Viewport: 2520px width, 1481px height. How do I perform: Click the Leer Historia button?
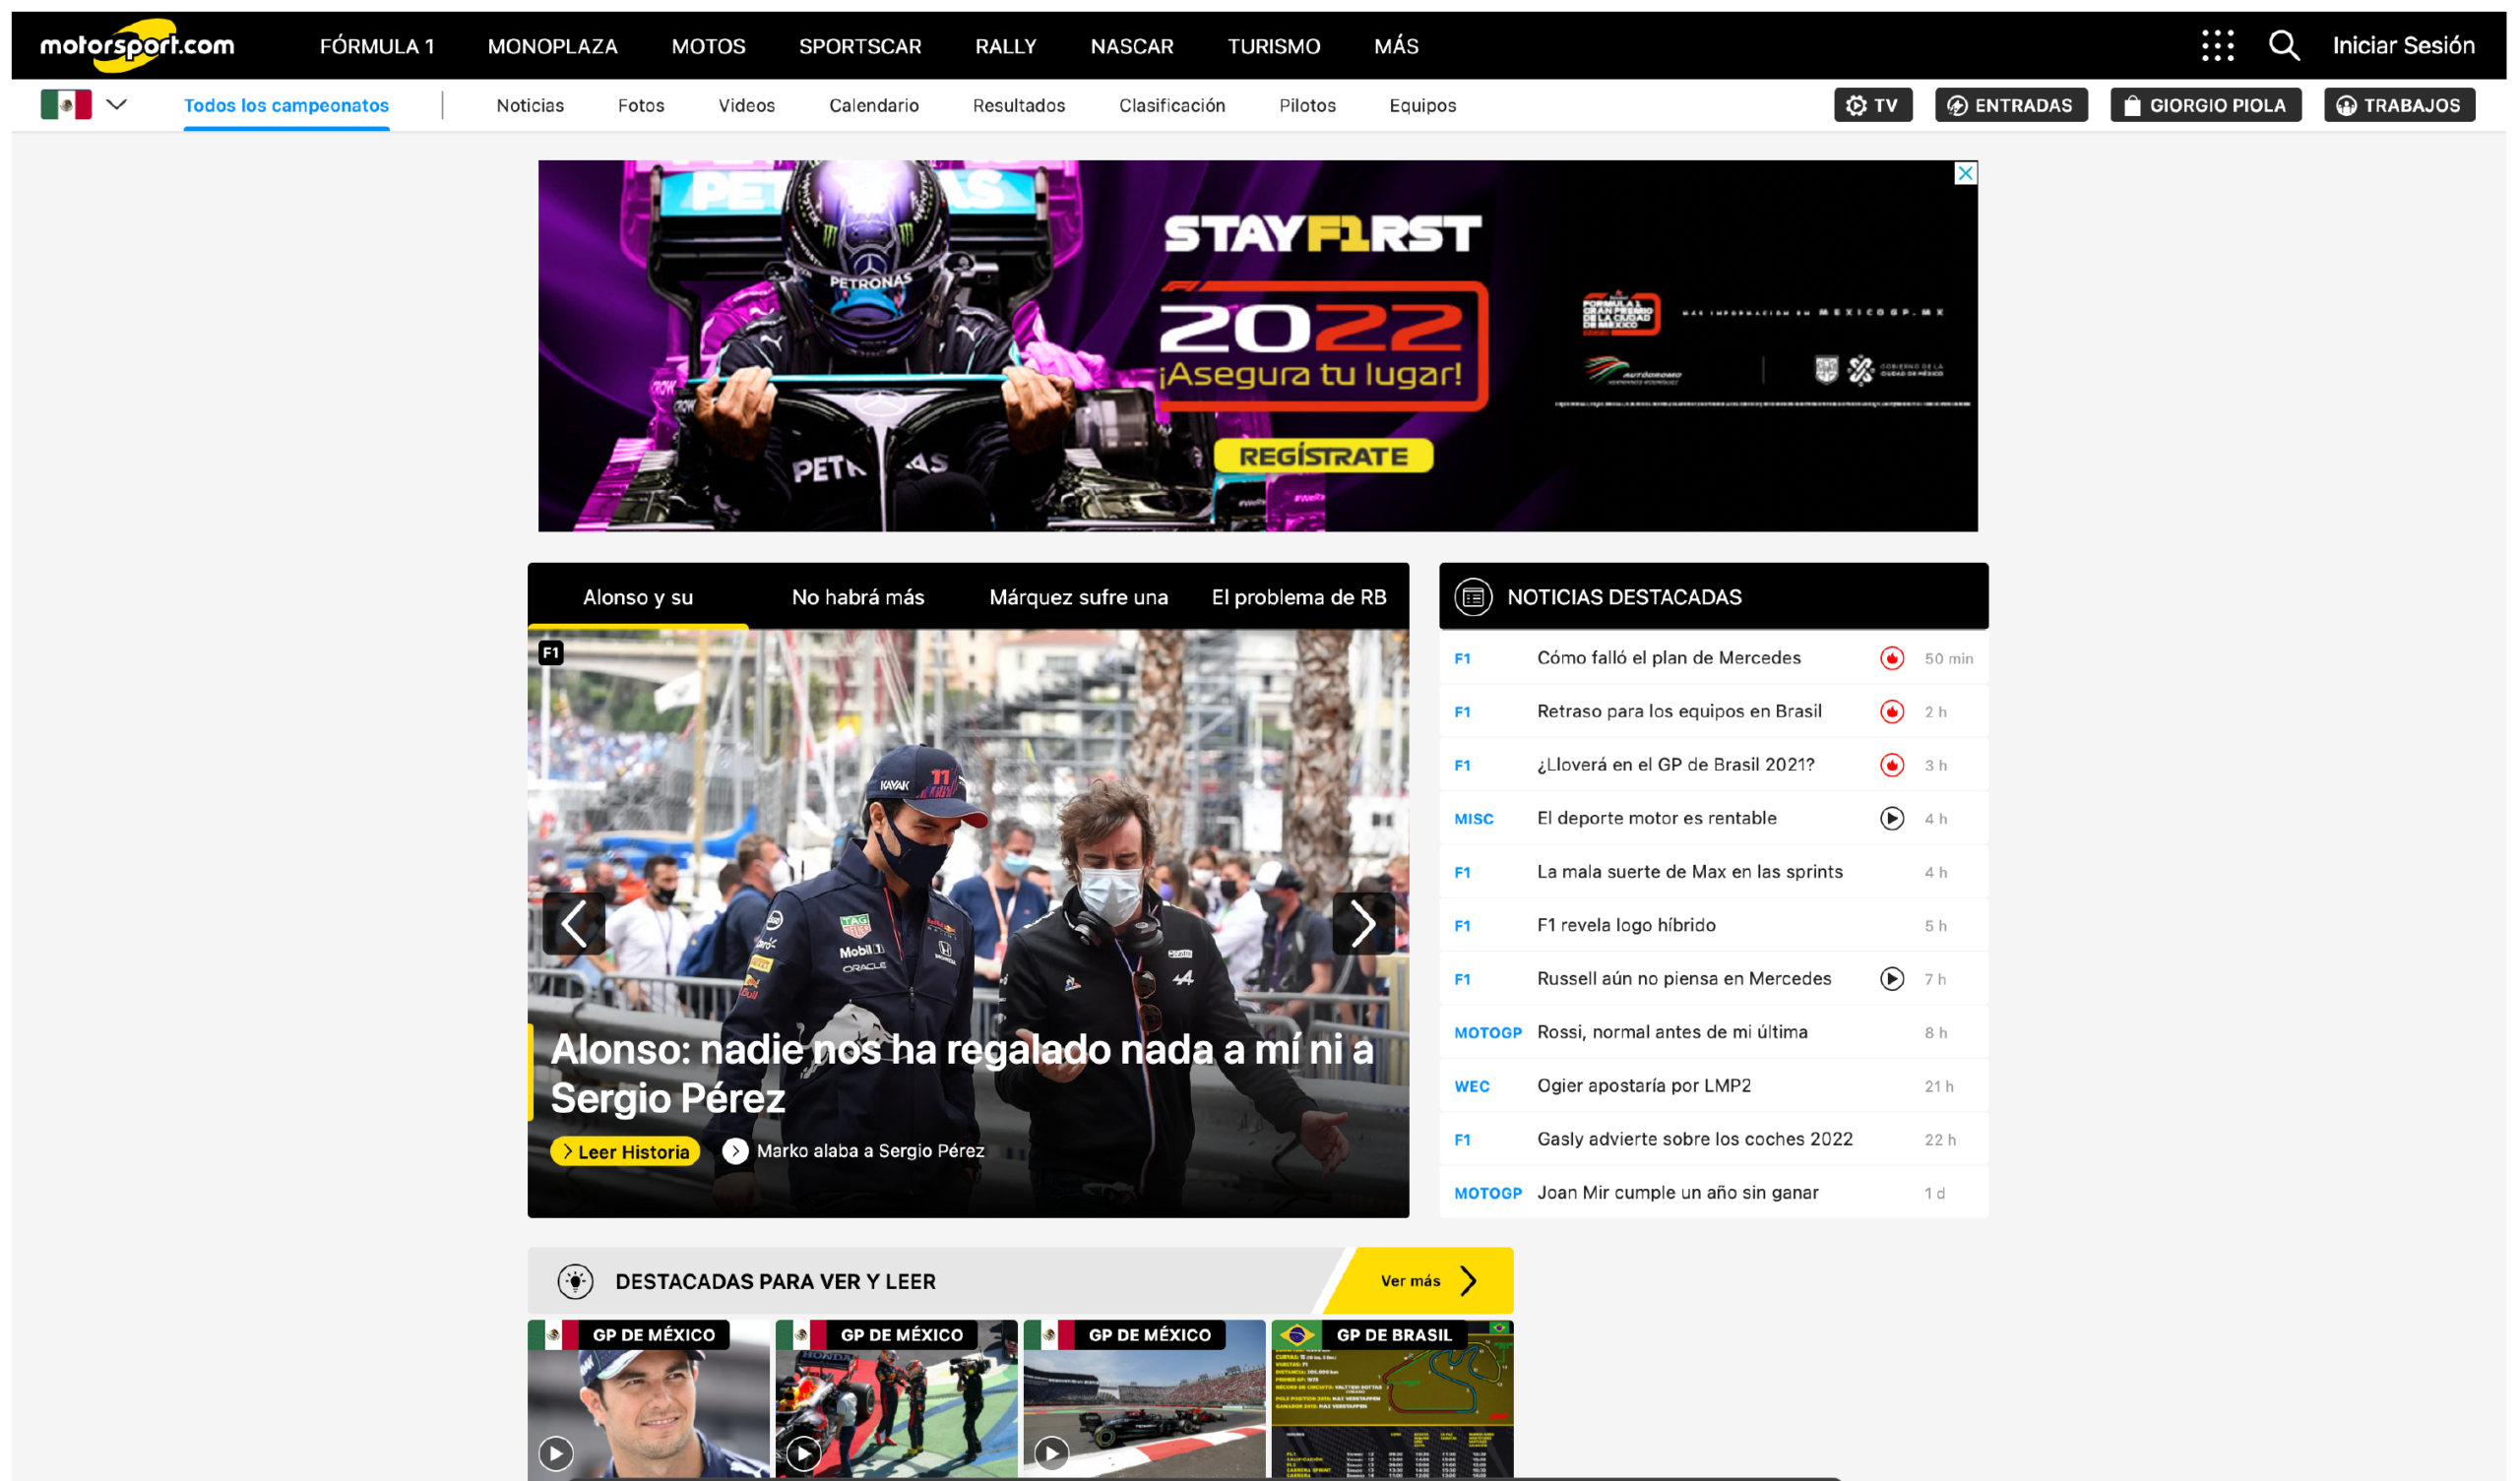point(625,1151)
